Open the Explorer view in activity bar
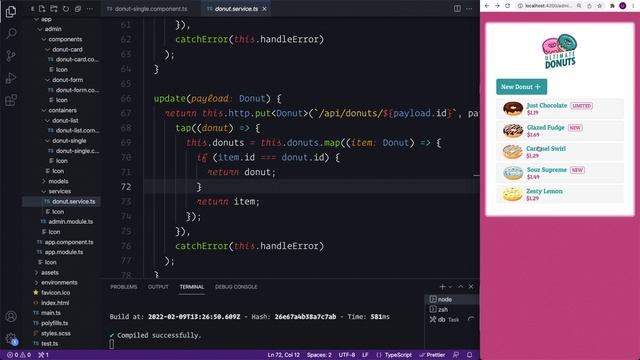The height and width of the screenshot is (360, 640). coord(11,11)
